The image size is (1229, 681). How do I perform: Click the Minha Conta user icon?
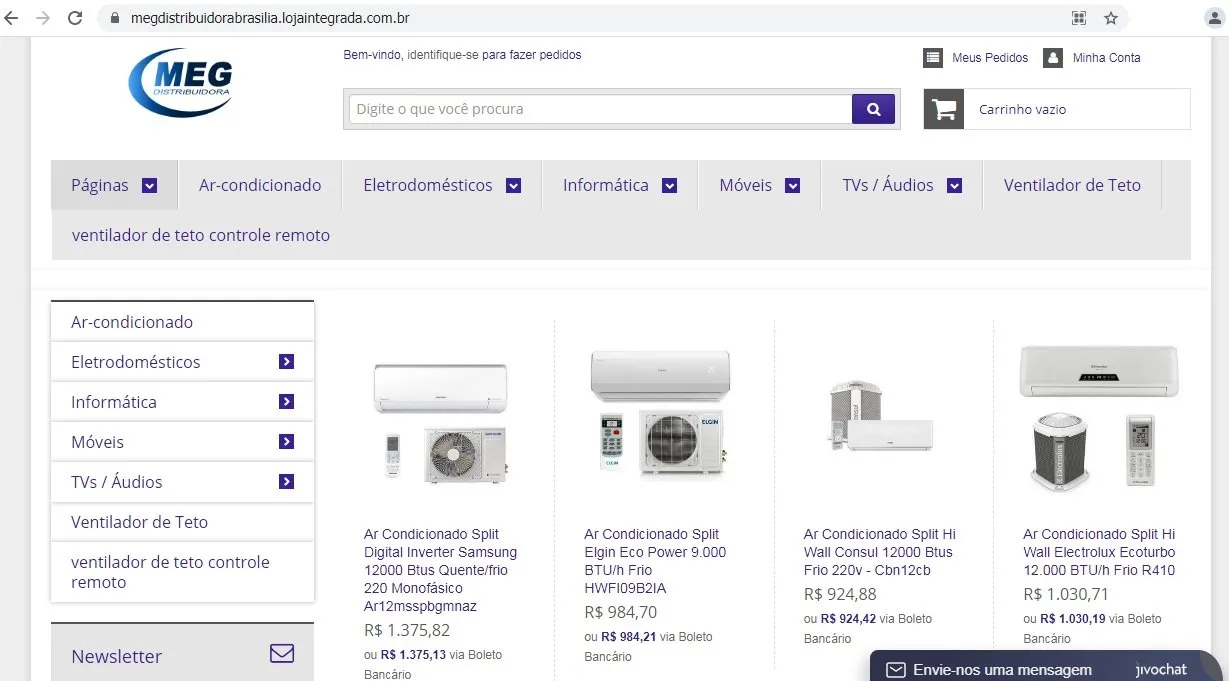1053,58
